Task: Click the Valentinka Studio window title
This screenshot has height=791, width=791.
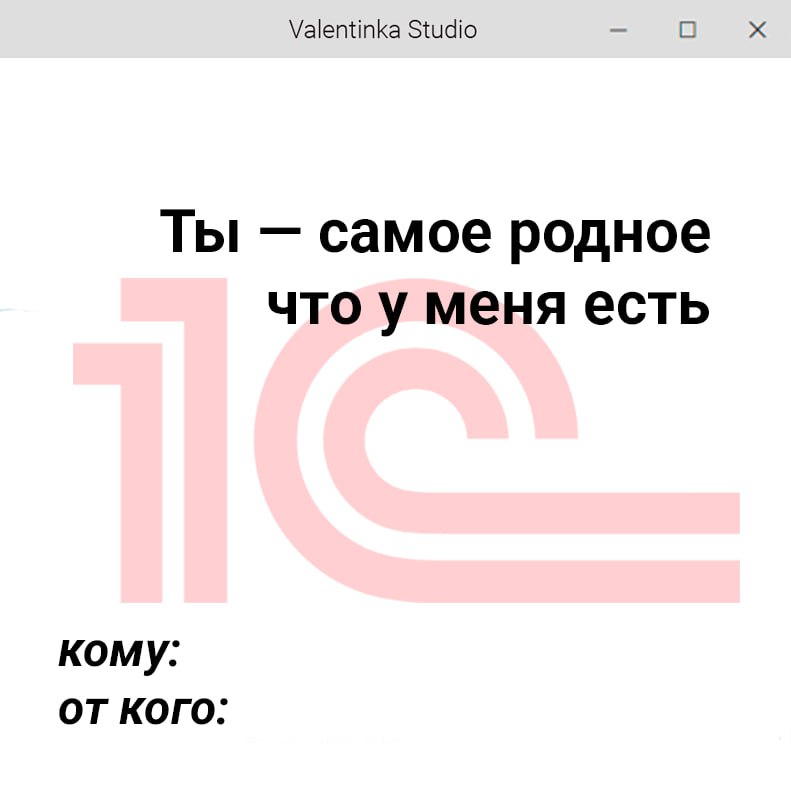Action: pos(383,30)
